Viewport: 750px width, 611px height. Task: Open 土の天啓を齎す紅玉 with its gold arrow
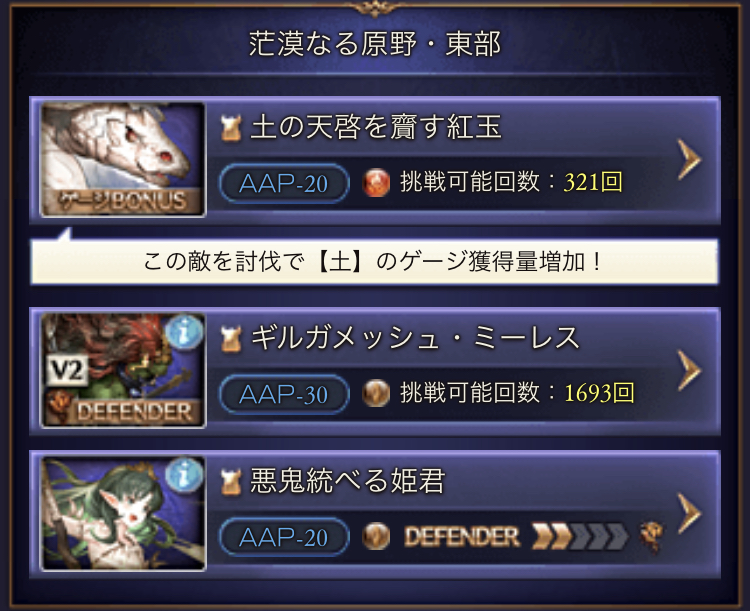[689, 160]
